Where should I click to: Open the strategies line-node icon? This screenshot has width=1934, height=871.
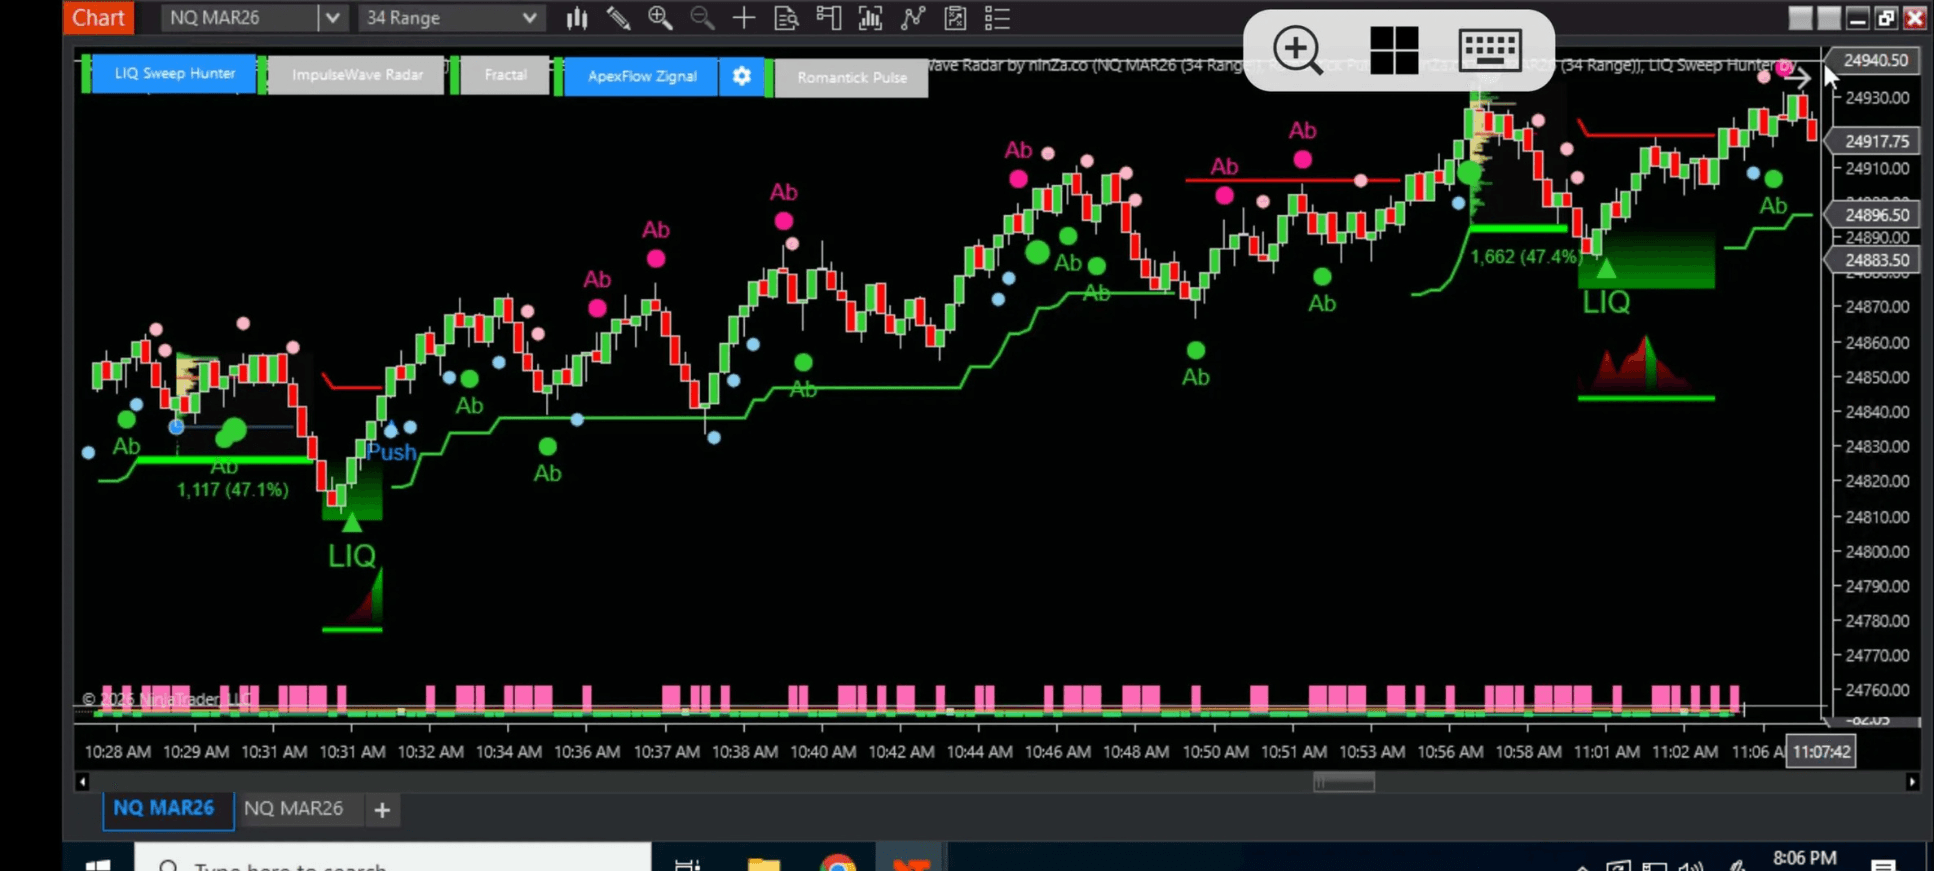pyautogui.click(x=912, y=18)
